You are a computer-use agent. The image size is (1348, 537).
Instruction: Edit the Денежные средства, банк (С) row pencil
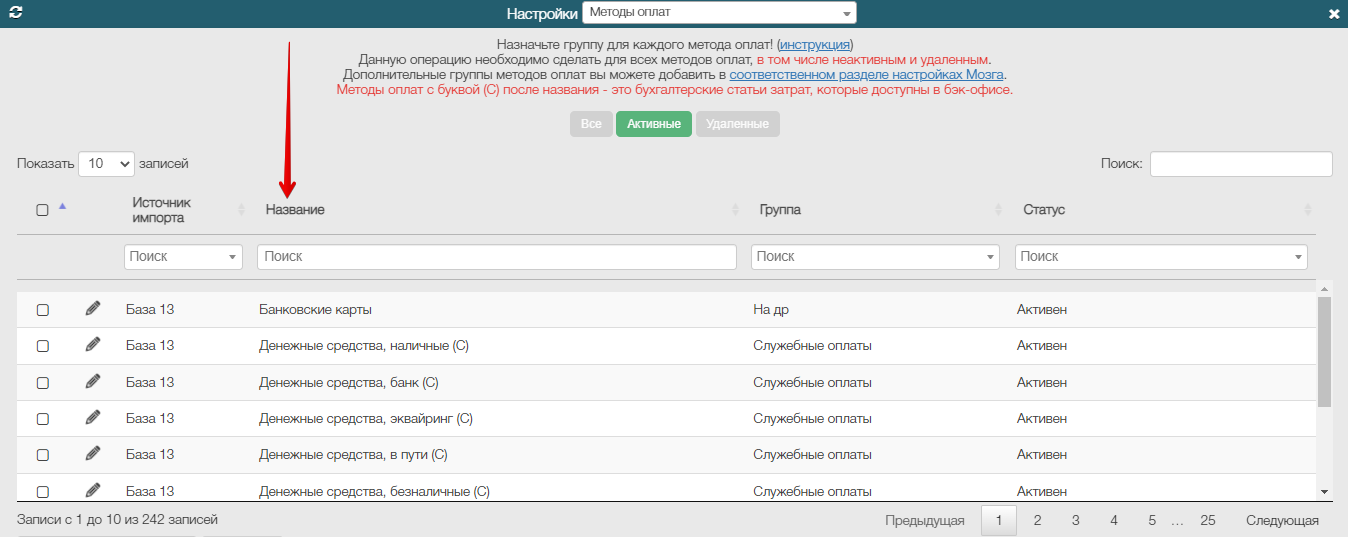93,381
